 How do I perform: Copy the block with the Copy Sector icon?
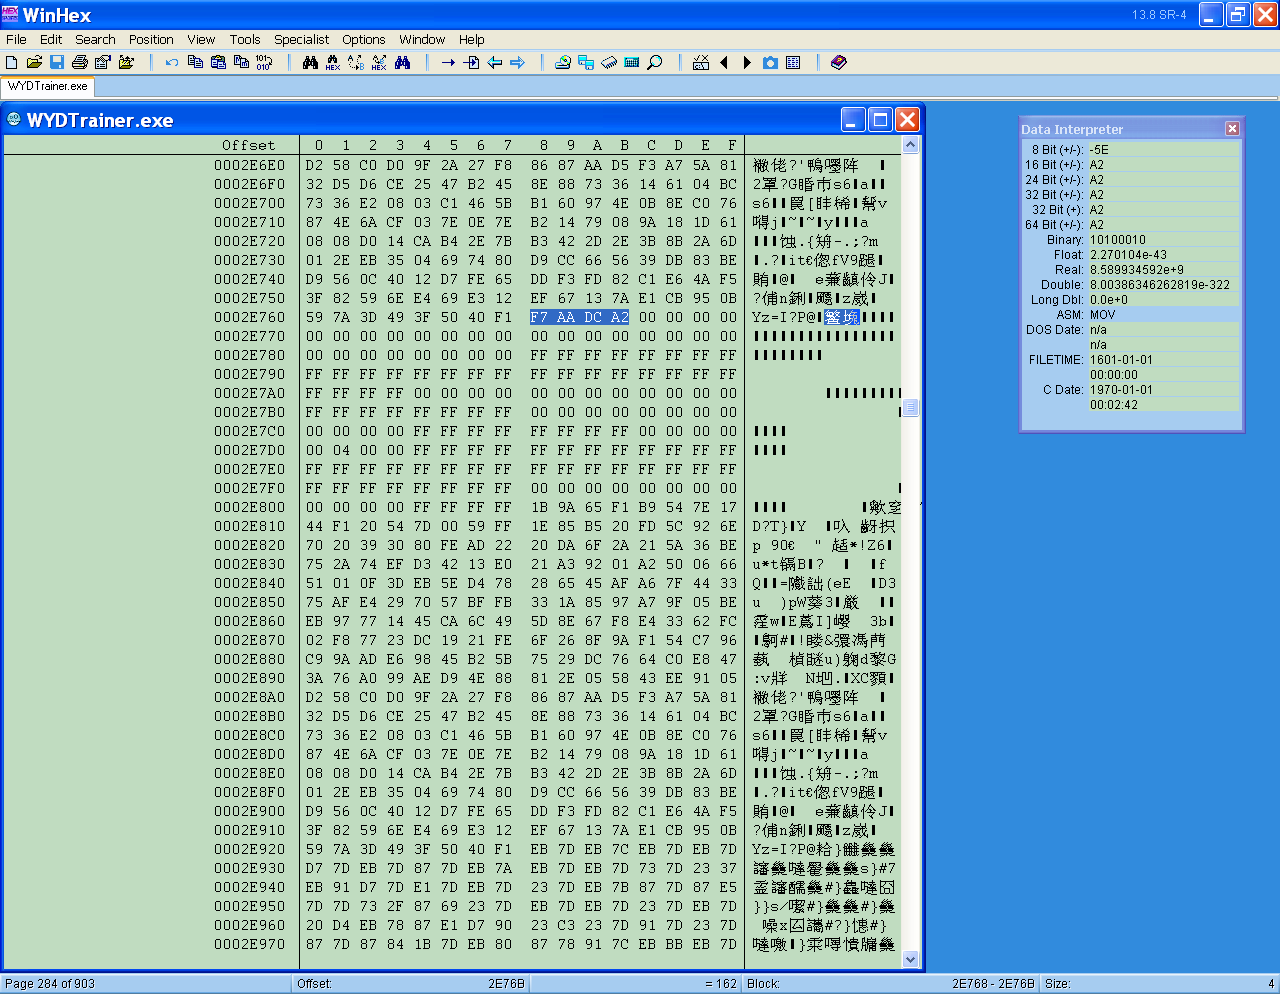click(x=195, y=62)
